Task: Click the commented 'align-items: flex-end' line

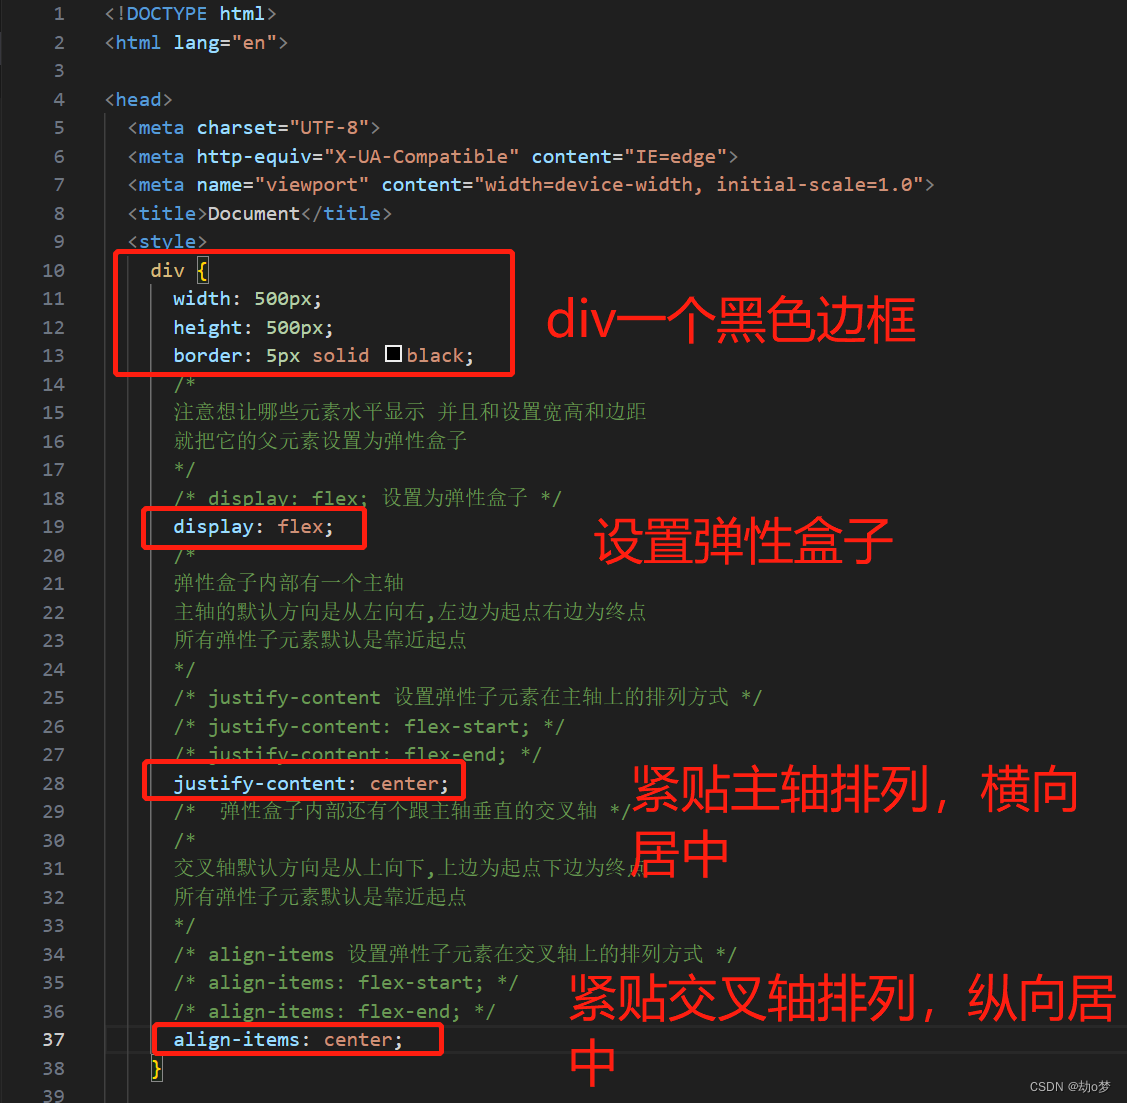Action: coord(334,1012)
